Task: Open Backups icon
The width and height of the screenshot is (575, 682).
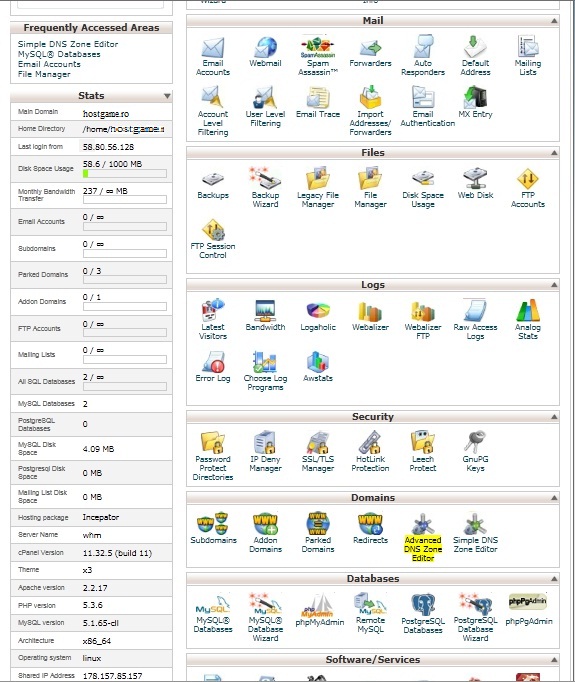Action: pos(213,185)
